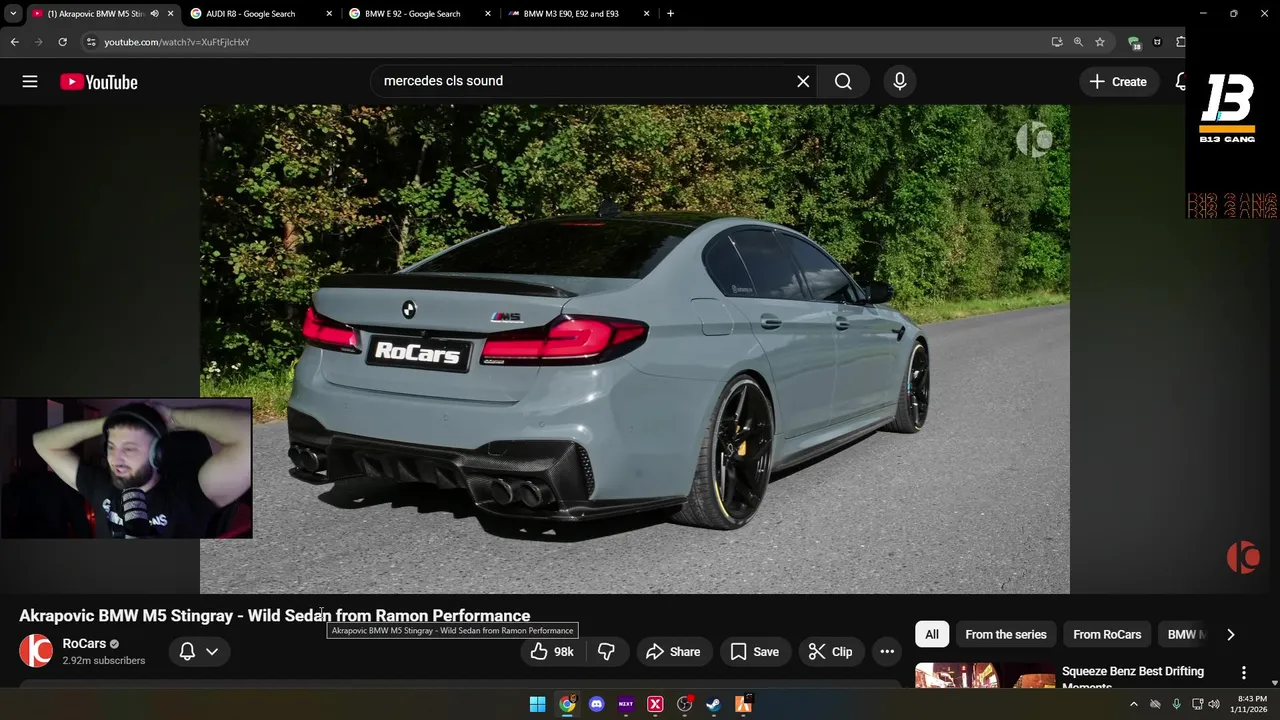1280x720 pixels.
Task: Open Squeeze Benz Best Drifting video thumbnail
Action: click(985, 676)
